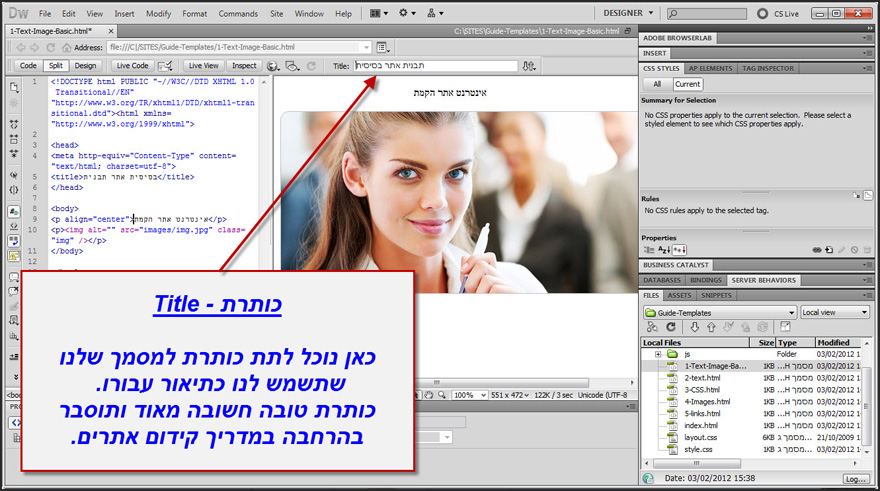Select All mode in CSS Styles panel

(657, 84)
